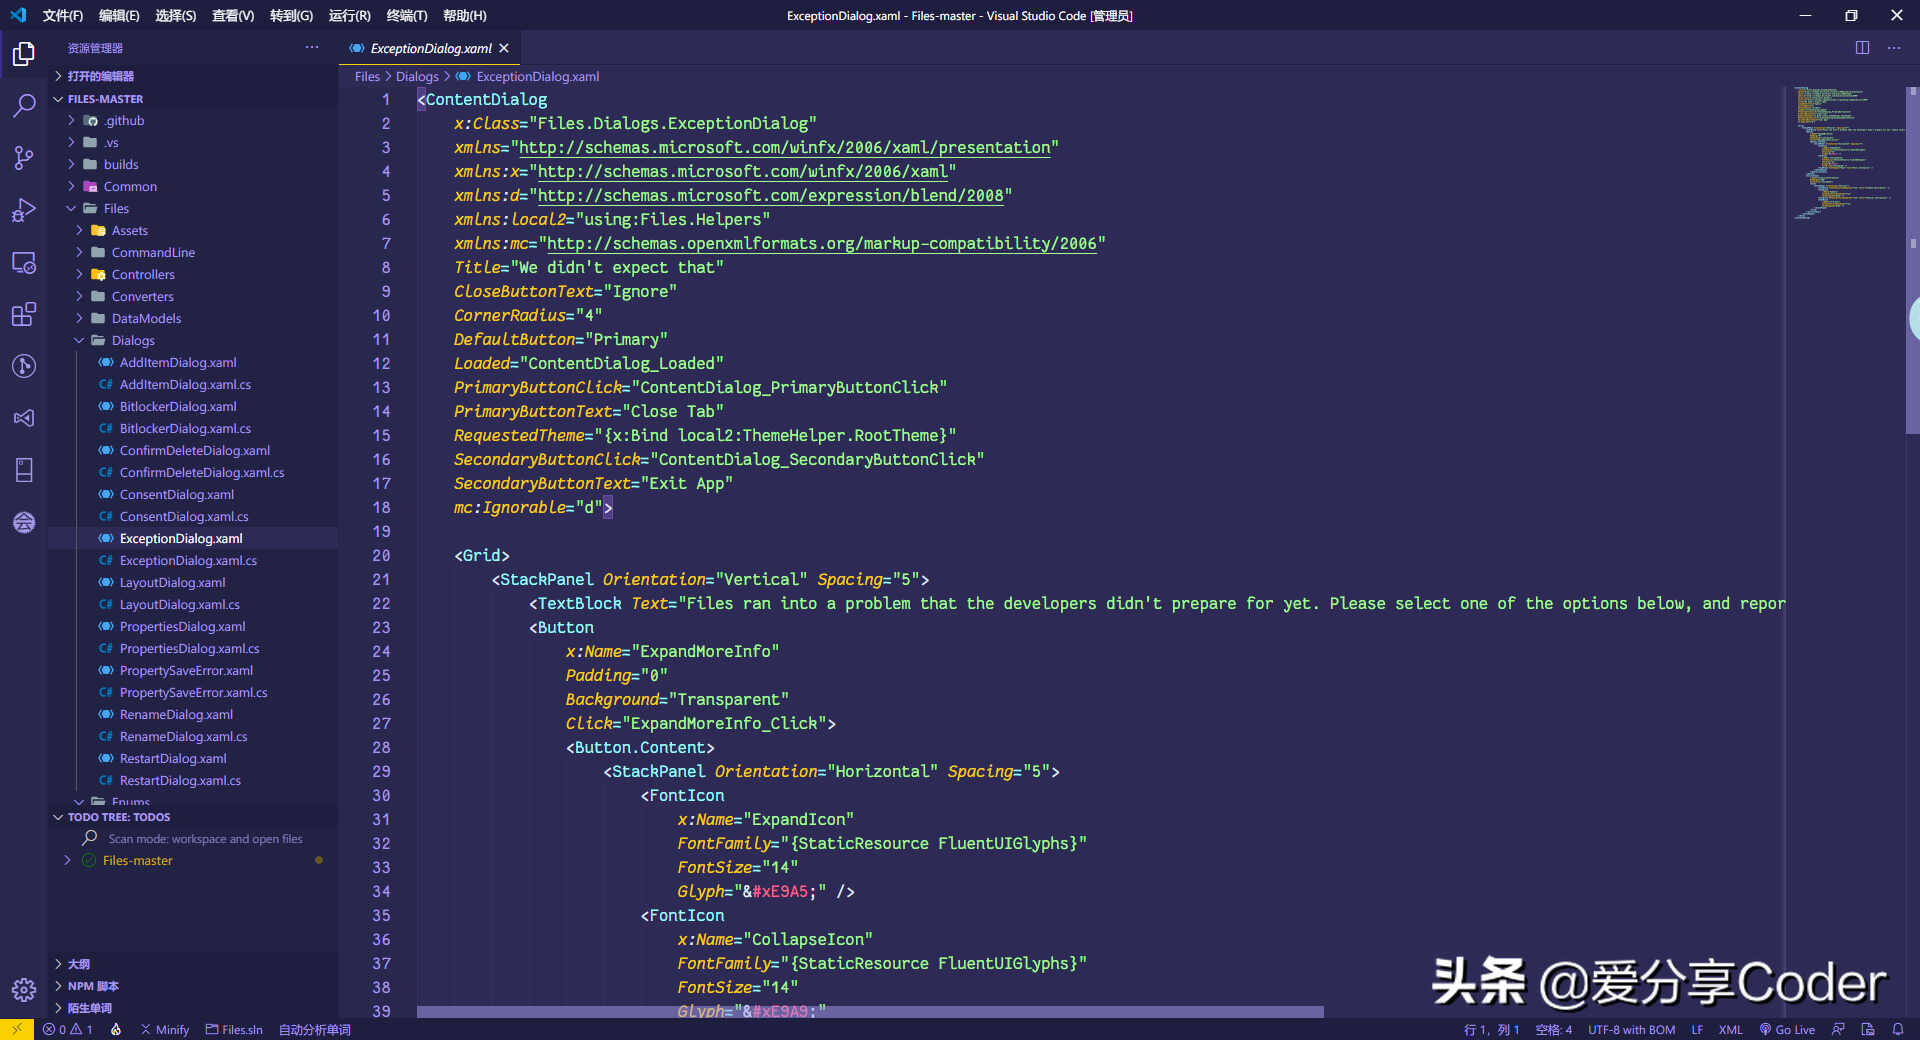Open the 终端(T) menu
1920x1040 pixels.
pos(406,15)
